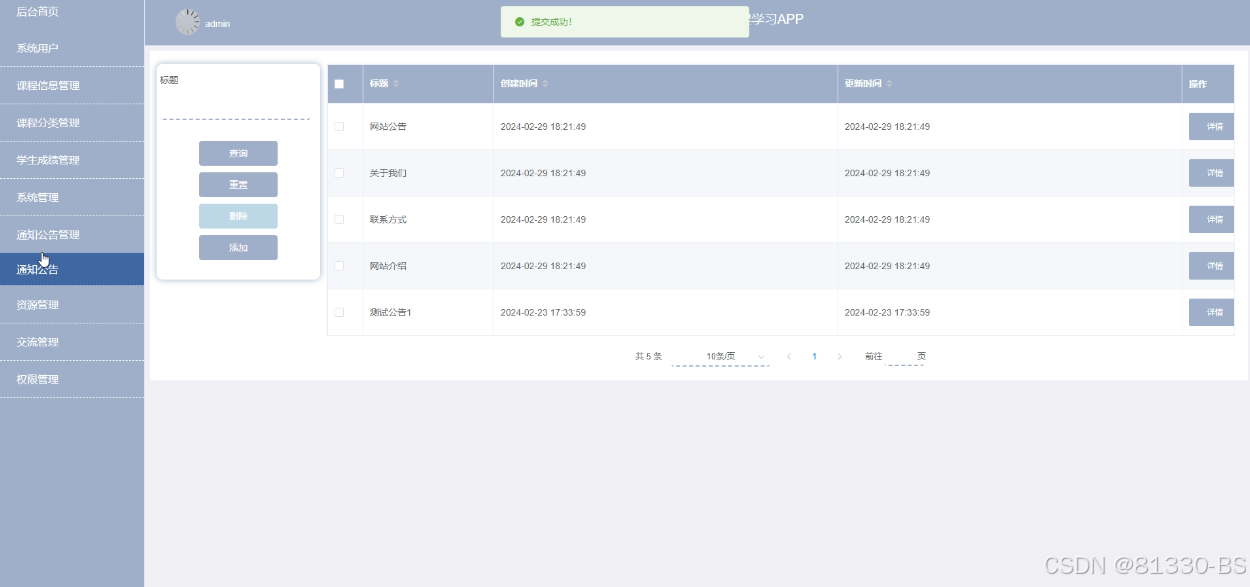Expand 课程分类管理 sidebar menu
1250x587 pixels.
point(72,123)
